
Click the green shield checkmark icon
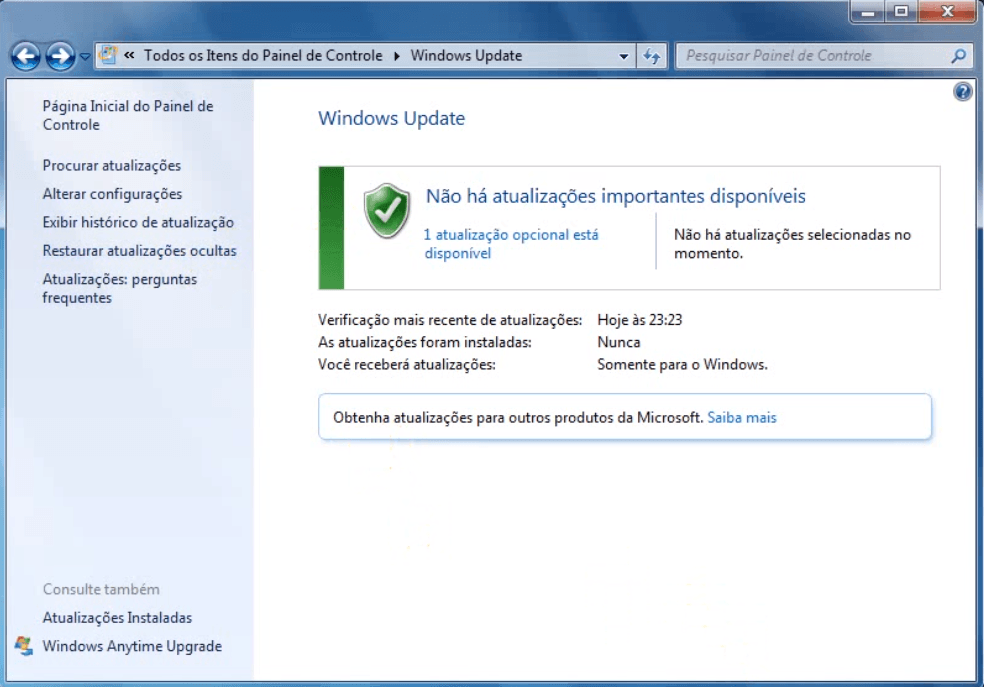coord(387,211)
